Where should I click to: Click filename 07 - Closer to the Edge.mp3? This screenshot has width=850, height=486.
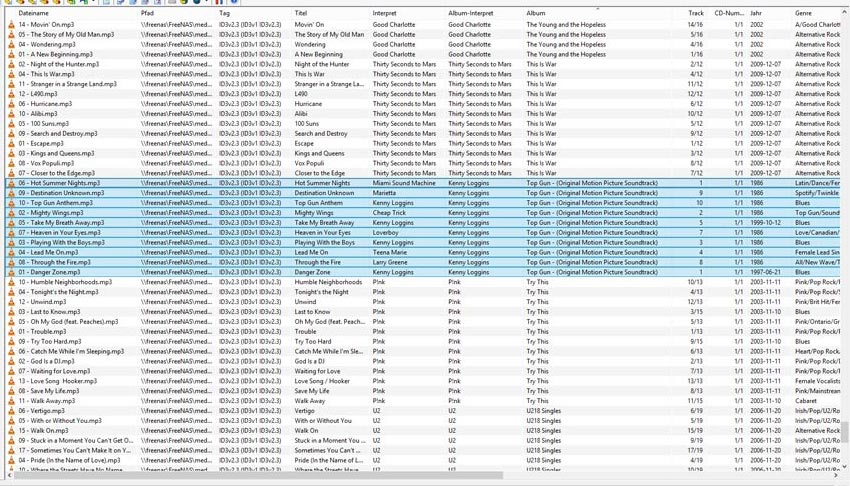pyautogui.click(x=56, y=173)
